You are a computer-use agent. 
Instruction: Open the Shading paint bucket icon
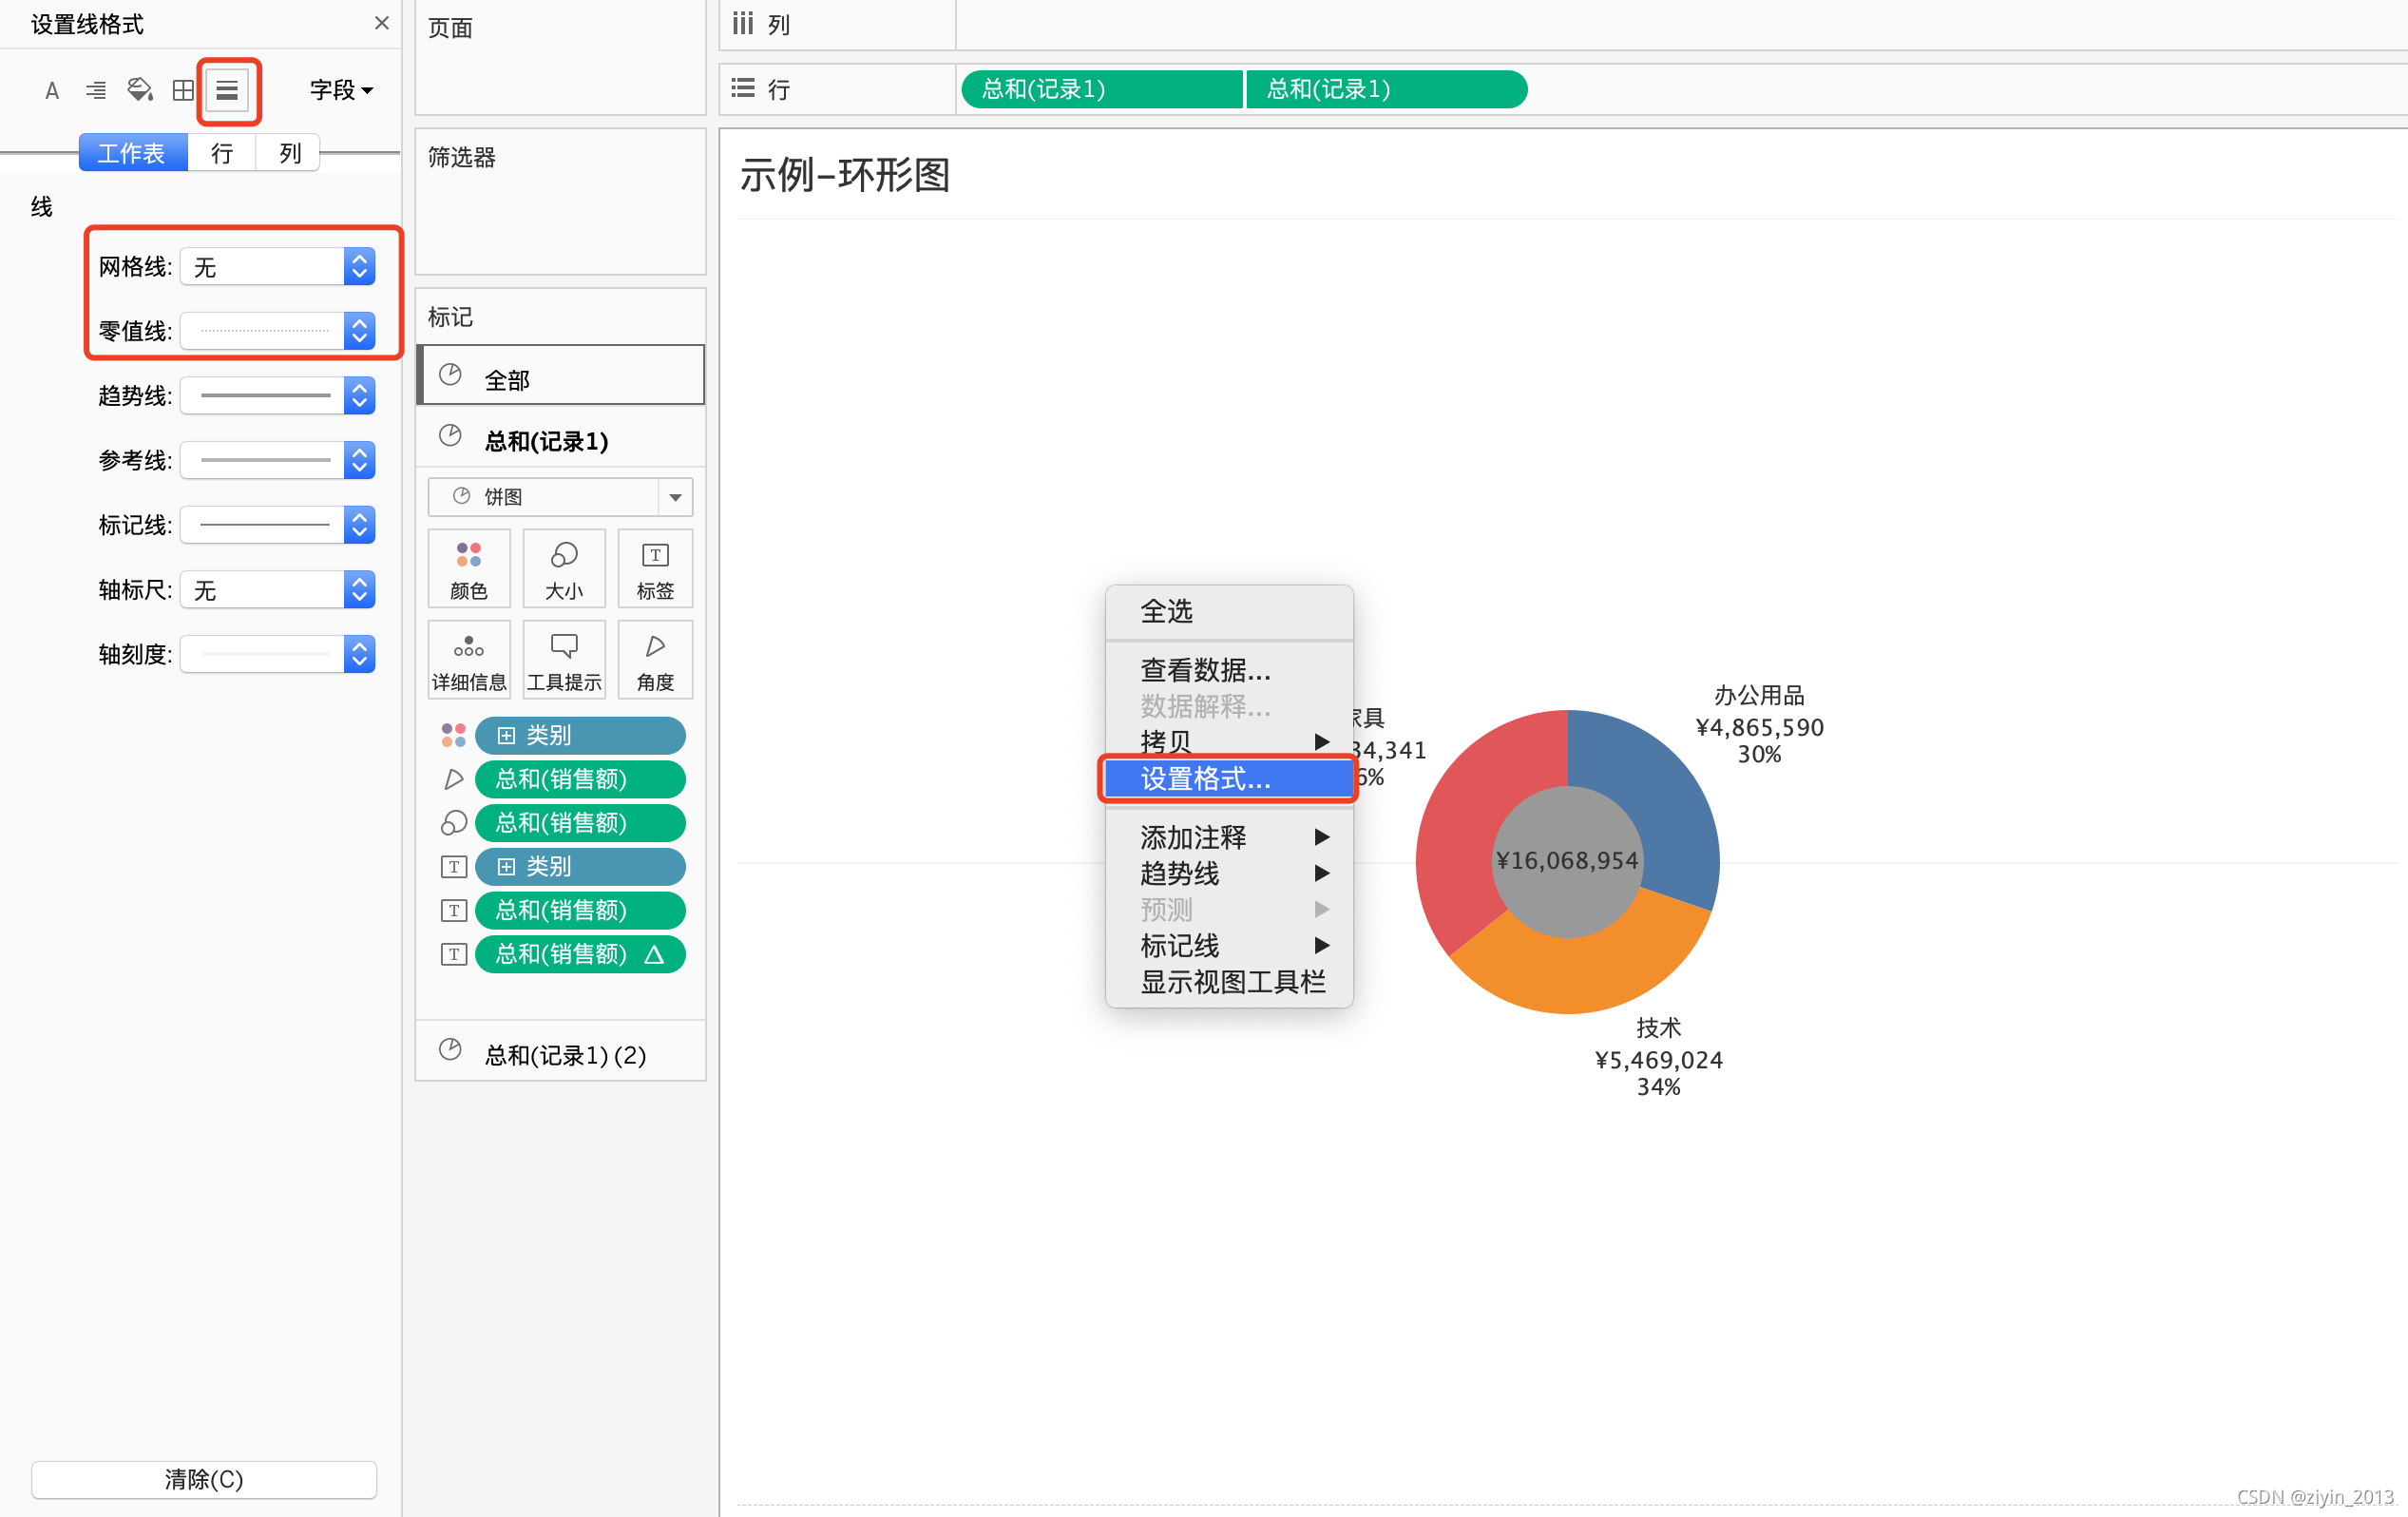140,91
